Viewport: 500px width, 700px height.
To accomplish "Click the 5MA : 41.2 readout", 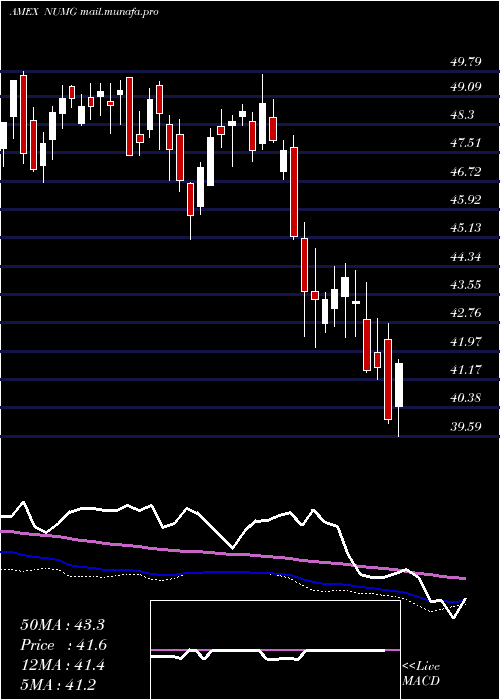I will (x=58, y=684).
